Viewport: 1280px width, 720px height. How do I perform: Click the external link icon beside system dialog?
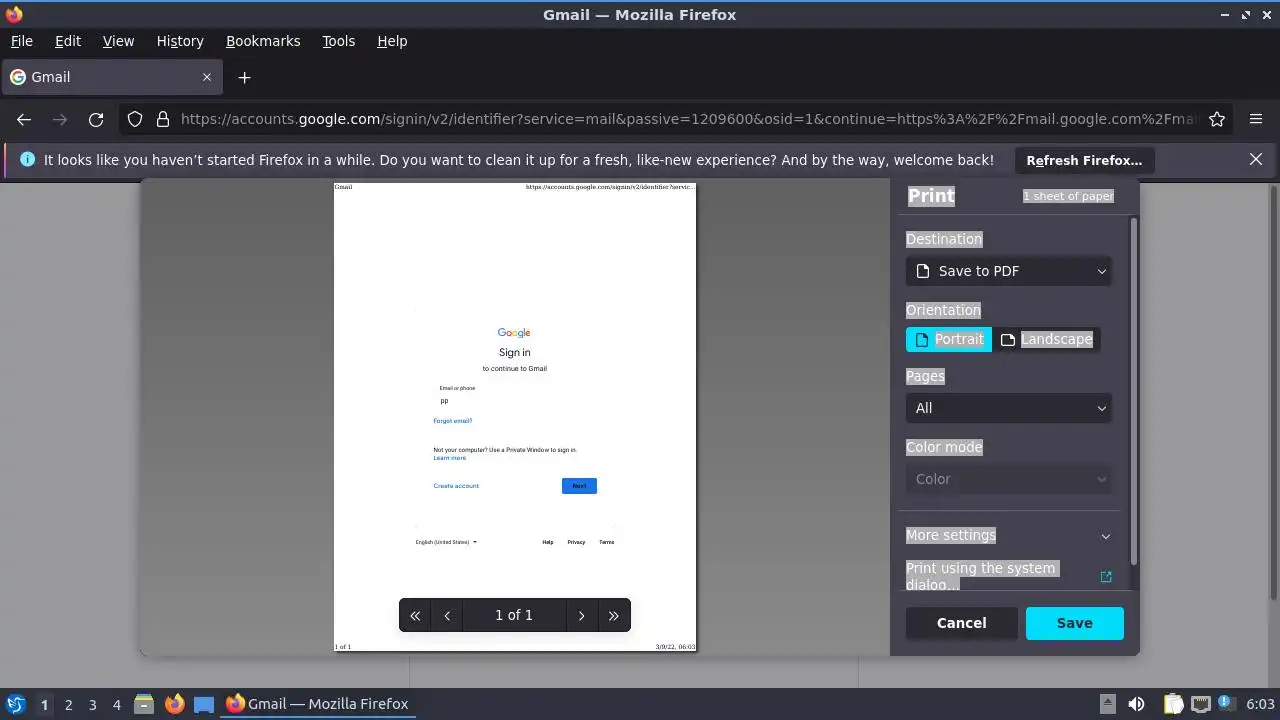click(1106, 577)
